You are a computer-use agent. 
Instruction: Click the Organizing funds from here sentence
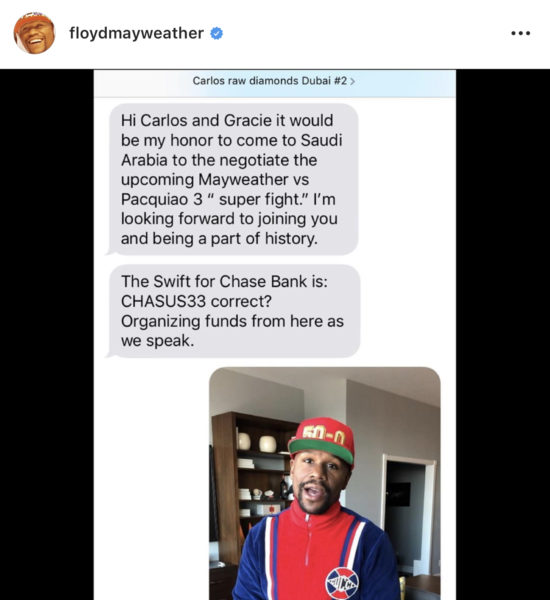pos(232,331)
